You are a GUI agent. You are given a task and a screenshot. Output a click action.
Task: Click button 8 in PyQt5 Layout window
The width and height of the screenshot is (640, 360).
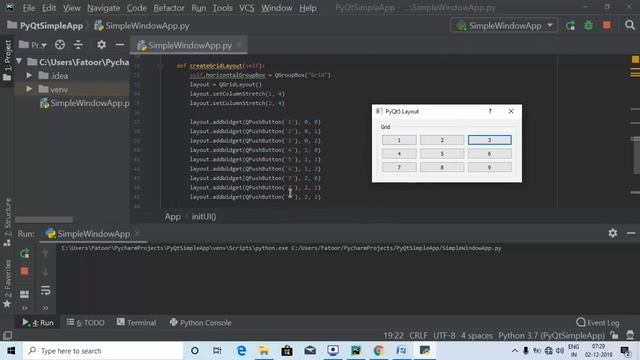pyautogui.click(x=442, y=167)
